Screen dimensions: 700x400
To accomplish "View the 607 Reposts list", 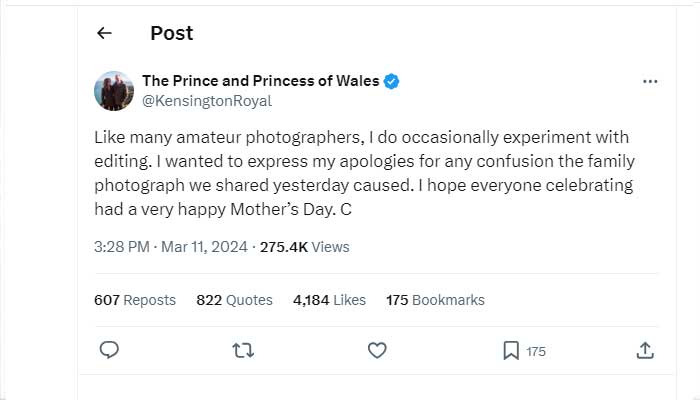I will pyautogui.click(x=134, y=300).
